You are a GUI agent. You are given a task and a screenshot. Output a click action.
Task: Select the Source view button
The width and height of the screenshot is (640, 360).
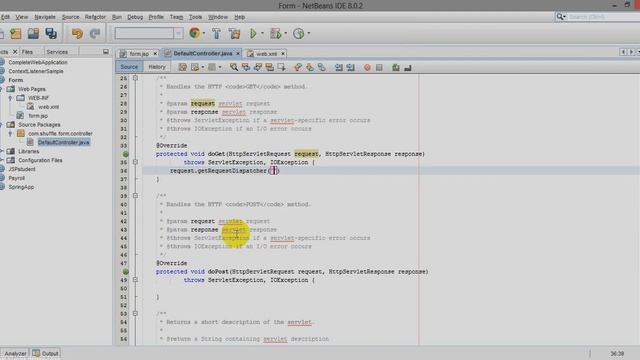click(129, 67)
